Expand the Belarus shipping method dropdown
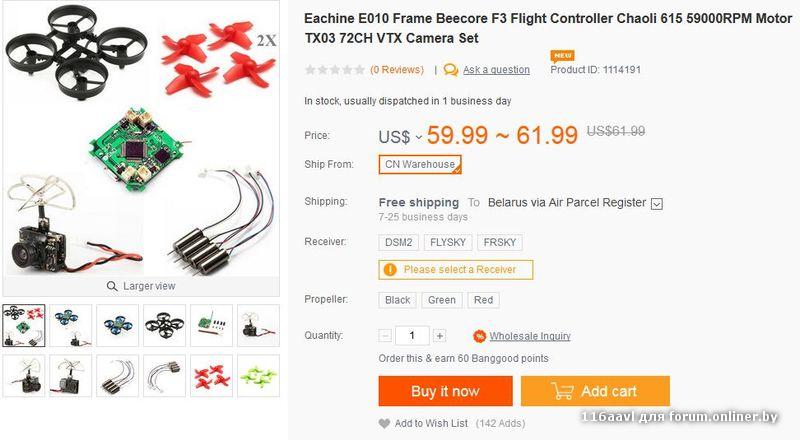The width and height of the screenshot is (800, 440). pos(657,204)
